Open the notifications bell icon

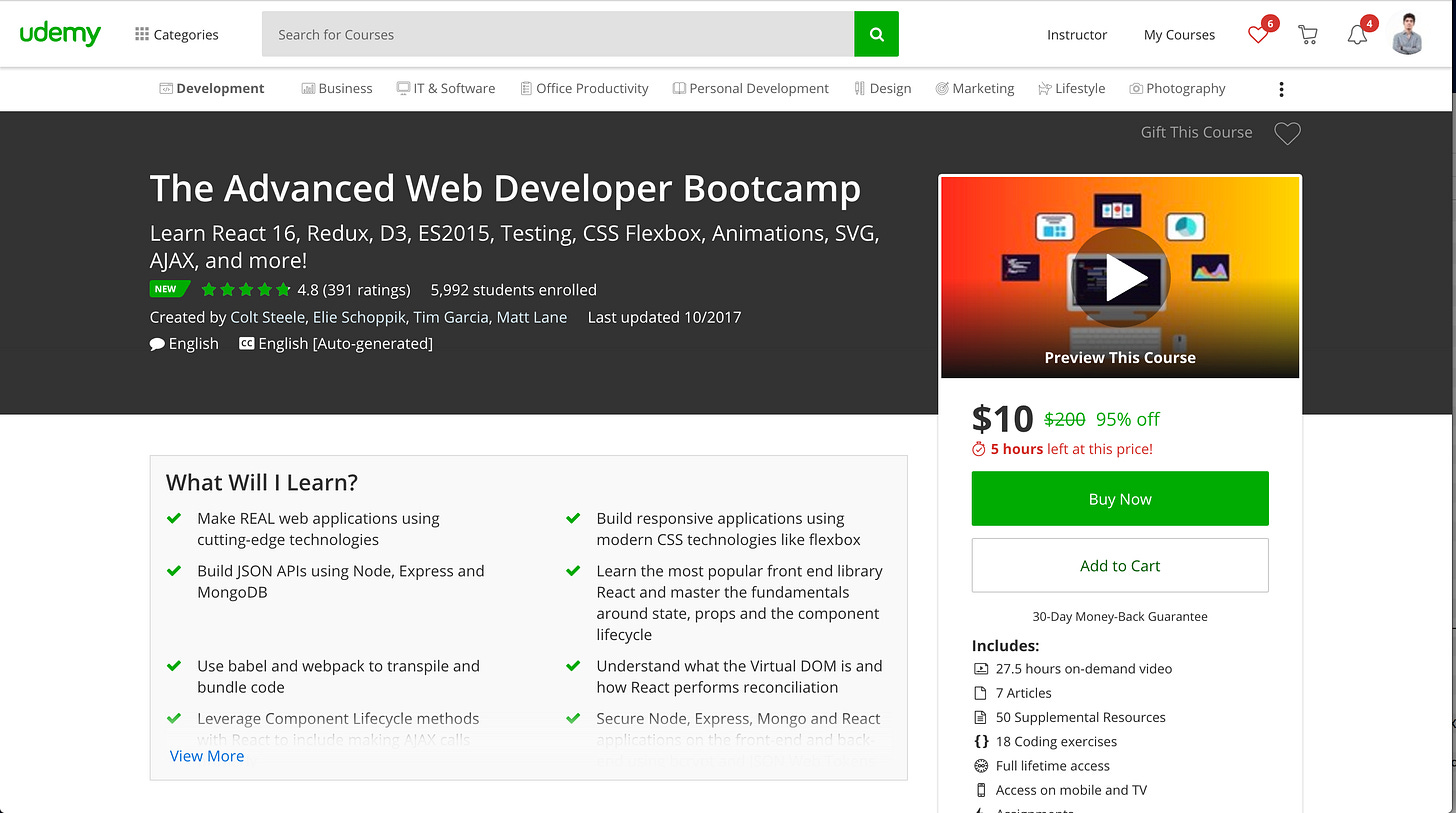pos(1357,34)
